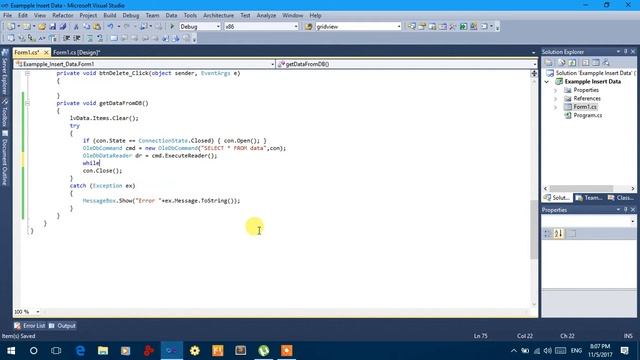Click the View Code icon in Solution Explorer
The height and width of the screenshot is (360, 640).
[x=586, y=62]
